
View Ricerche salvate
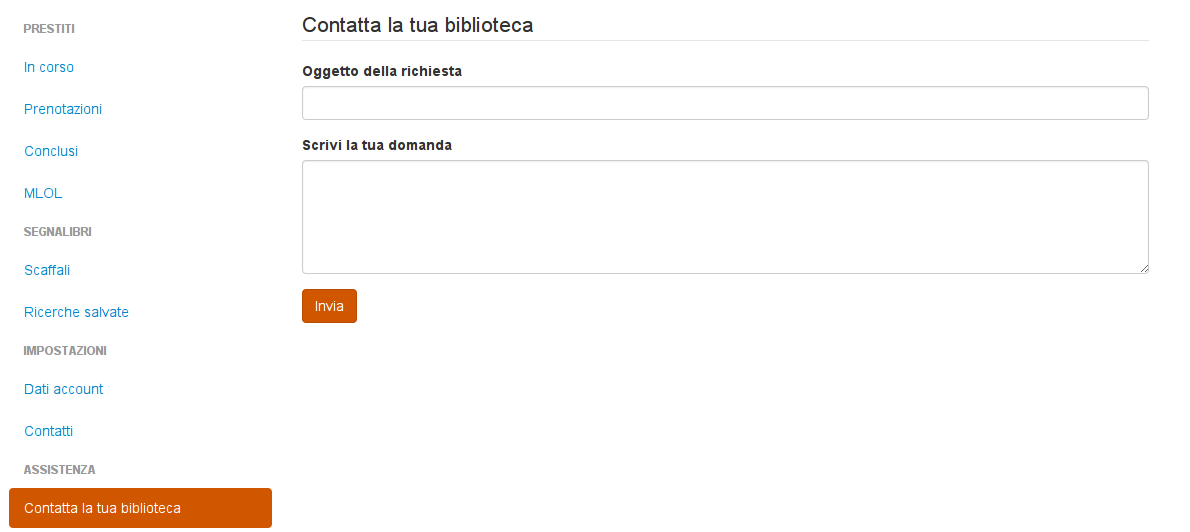[x=76, y=312]
